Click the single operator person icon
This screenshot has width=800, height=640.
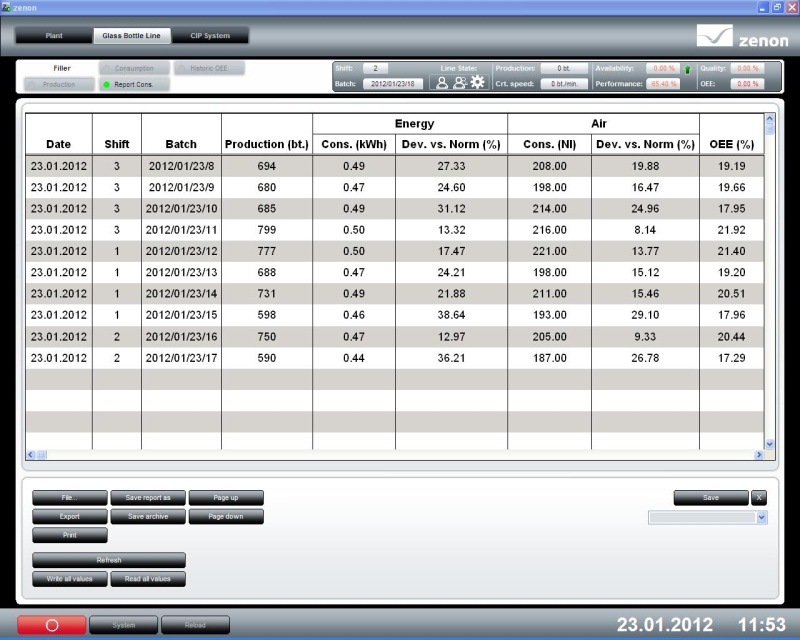point(442,83)
